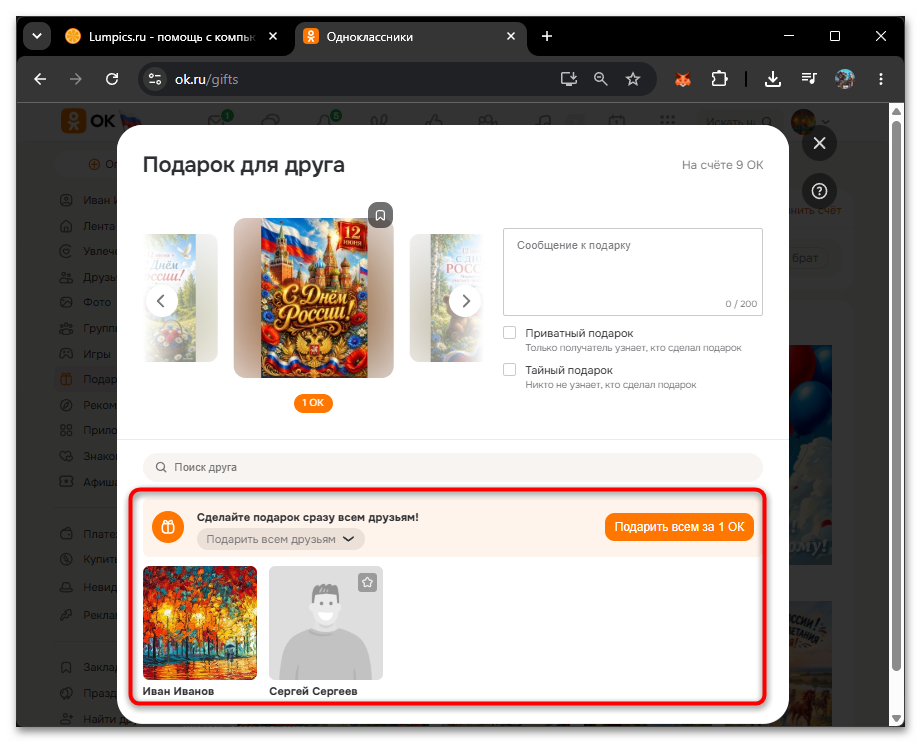Viewport: 921px width, 743px height.
Task: Open Chrome three-dot menu
Action: (x=880, y=79)
